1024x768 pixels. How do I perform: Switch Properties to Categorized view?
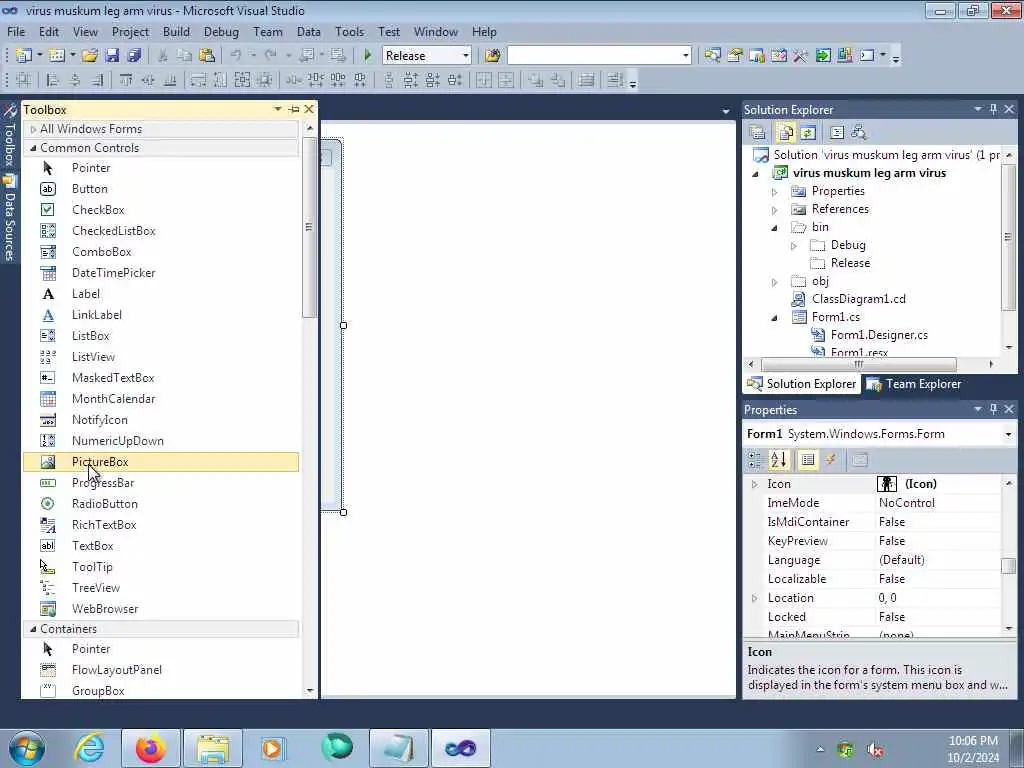[756, 460]
